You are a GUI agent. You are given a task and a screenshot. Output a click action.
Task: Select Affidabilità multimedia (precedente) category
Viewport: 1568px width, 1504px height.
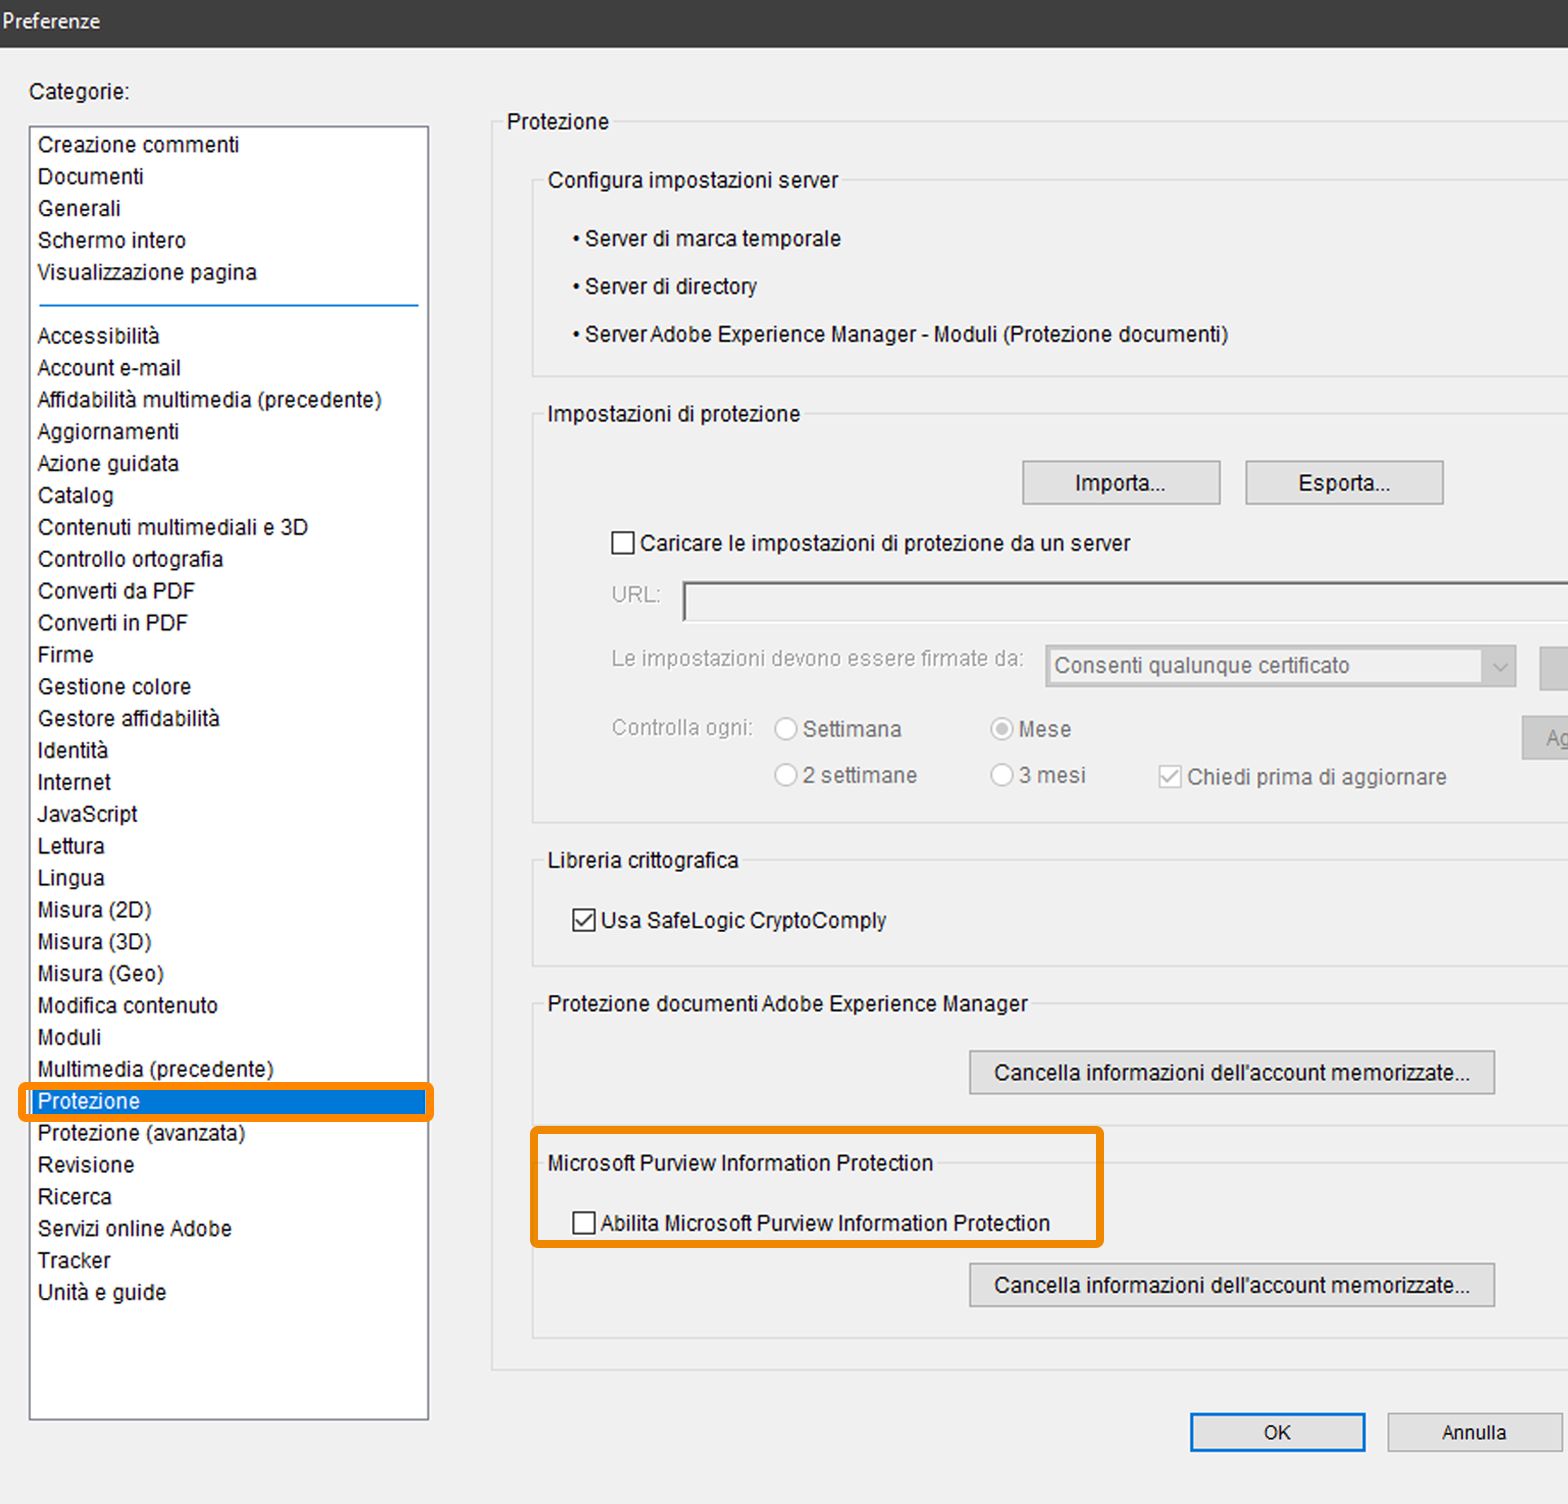click(210, 400)
